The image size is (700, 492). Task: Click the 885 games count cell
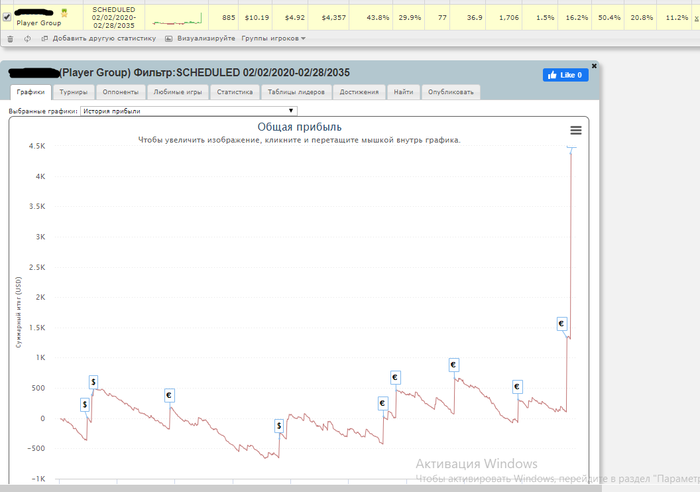pyautogui.click(x=229, y=17)
